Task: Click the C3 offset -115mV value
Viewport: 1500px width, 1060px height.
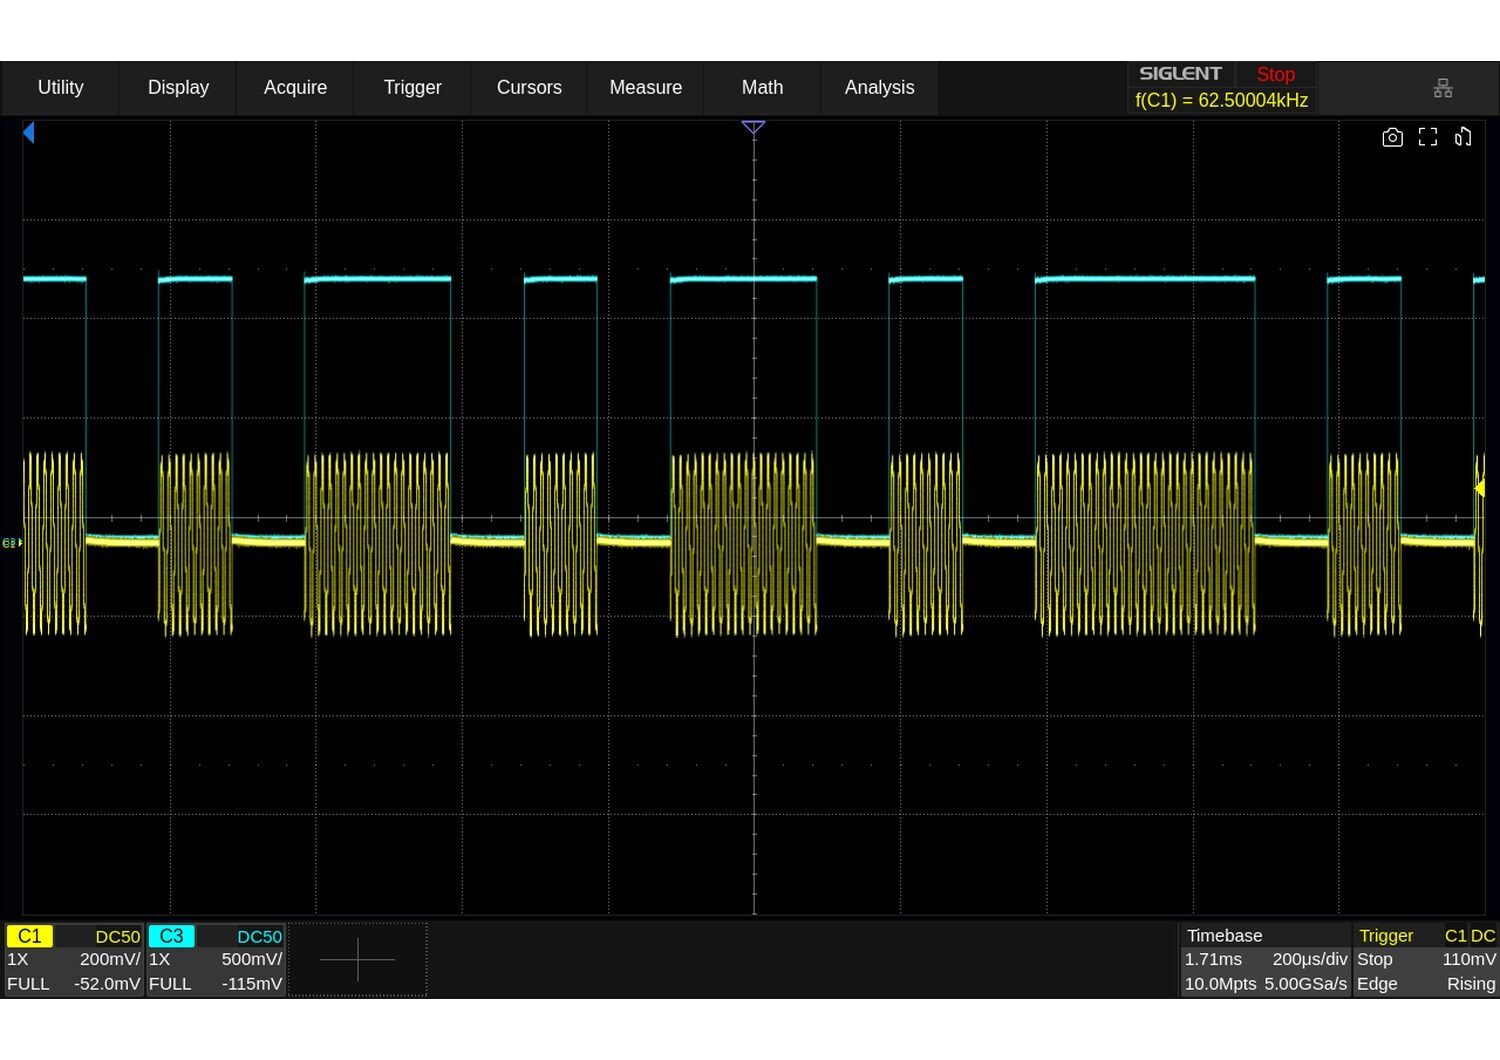Action: tap(252, 984)
